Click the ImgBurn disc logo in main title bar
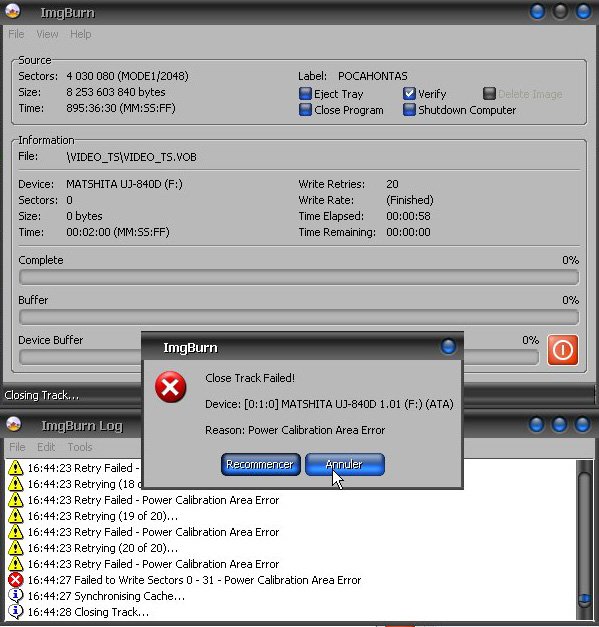The height and width of the screenshot is (627, 599). click(x=13, y=11)
